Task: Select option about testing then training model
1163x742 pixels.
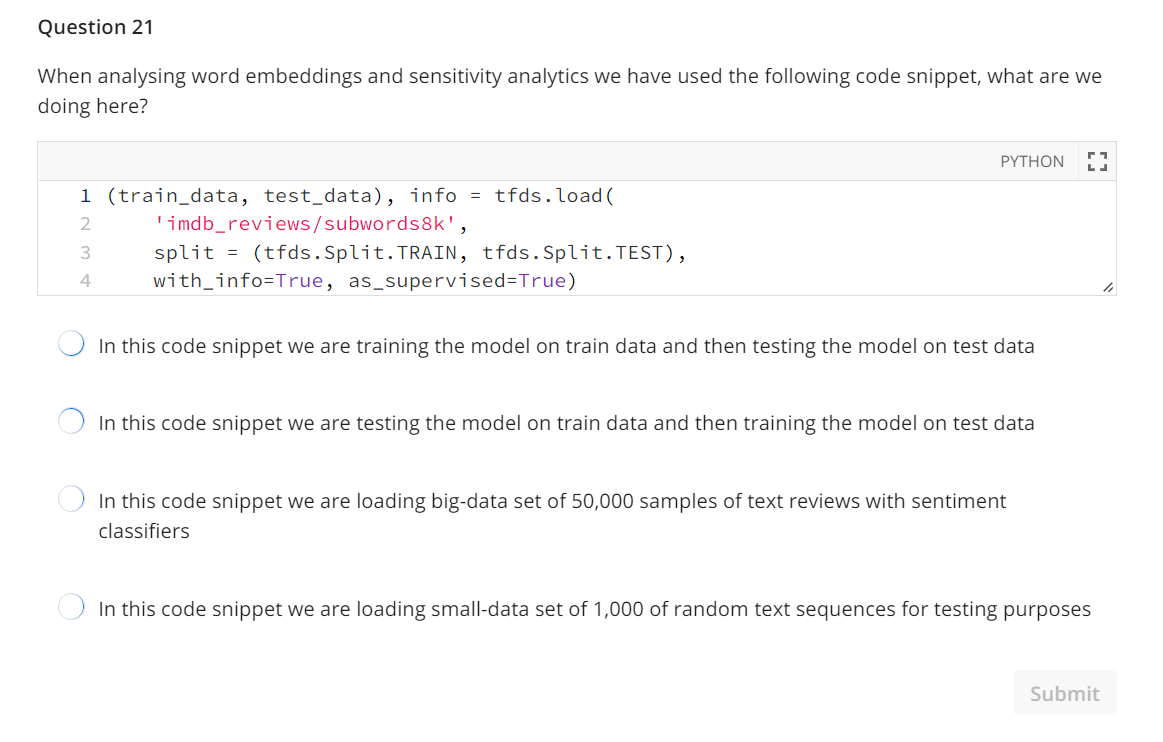Action: (71, 421)
